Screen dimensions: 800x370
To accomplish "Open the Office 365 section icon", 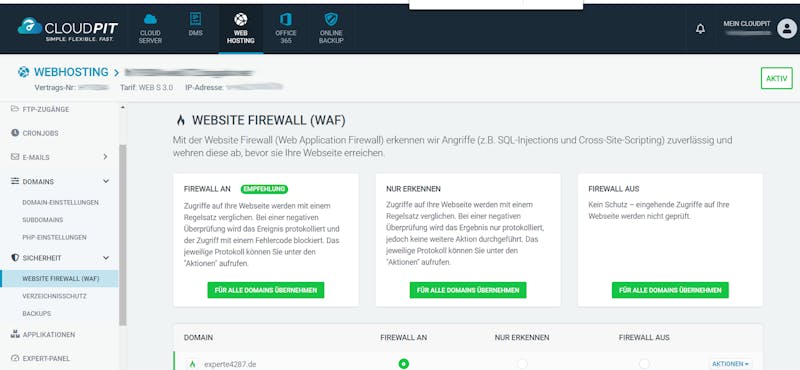I will click(286, 19).
